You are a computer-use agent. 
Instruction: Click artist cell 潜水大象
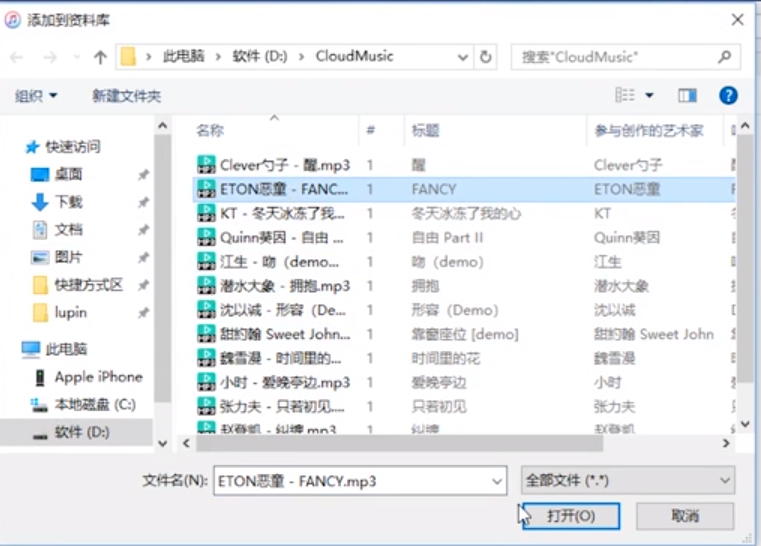(x=621, y=286)
